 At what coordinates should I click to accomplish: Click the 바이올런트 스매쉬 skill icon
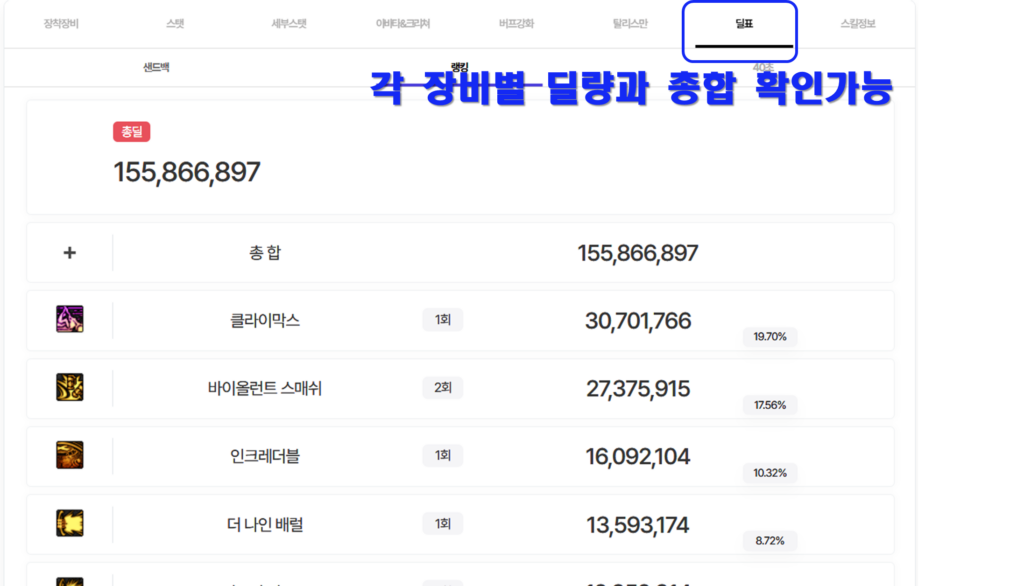tap(70, 387)
